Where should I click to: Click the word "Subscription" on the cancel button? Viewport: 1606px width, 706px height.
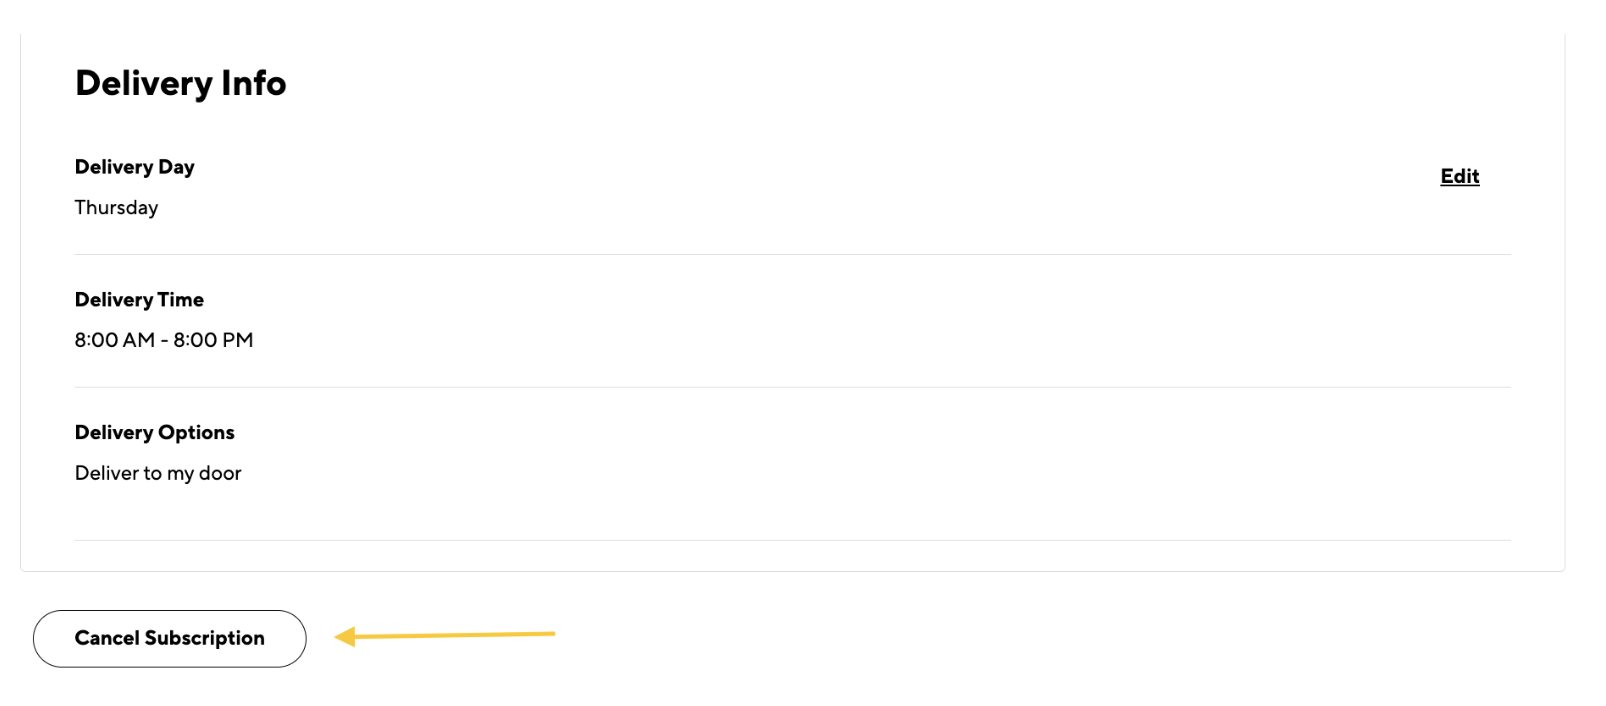(205, 638)
